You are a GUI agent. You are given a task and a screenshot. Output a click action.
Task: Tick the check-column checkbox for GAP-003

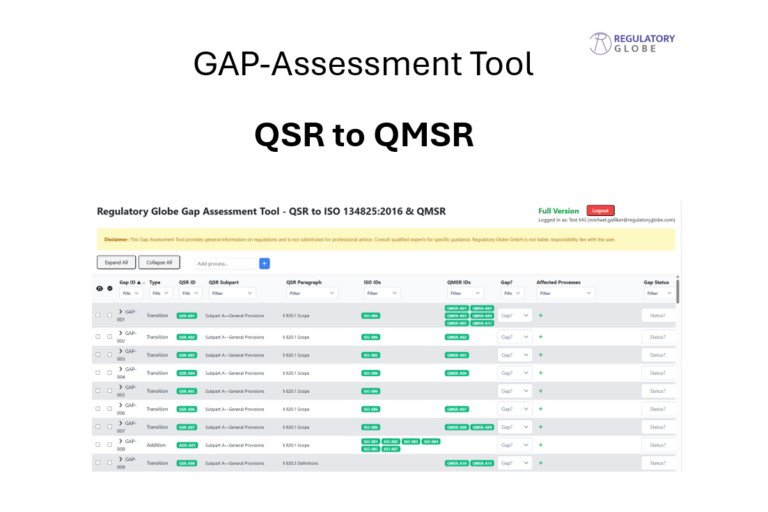pyautogui.click(x=109, y=355)
